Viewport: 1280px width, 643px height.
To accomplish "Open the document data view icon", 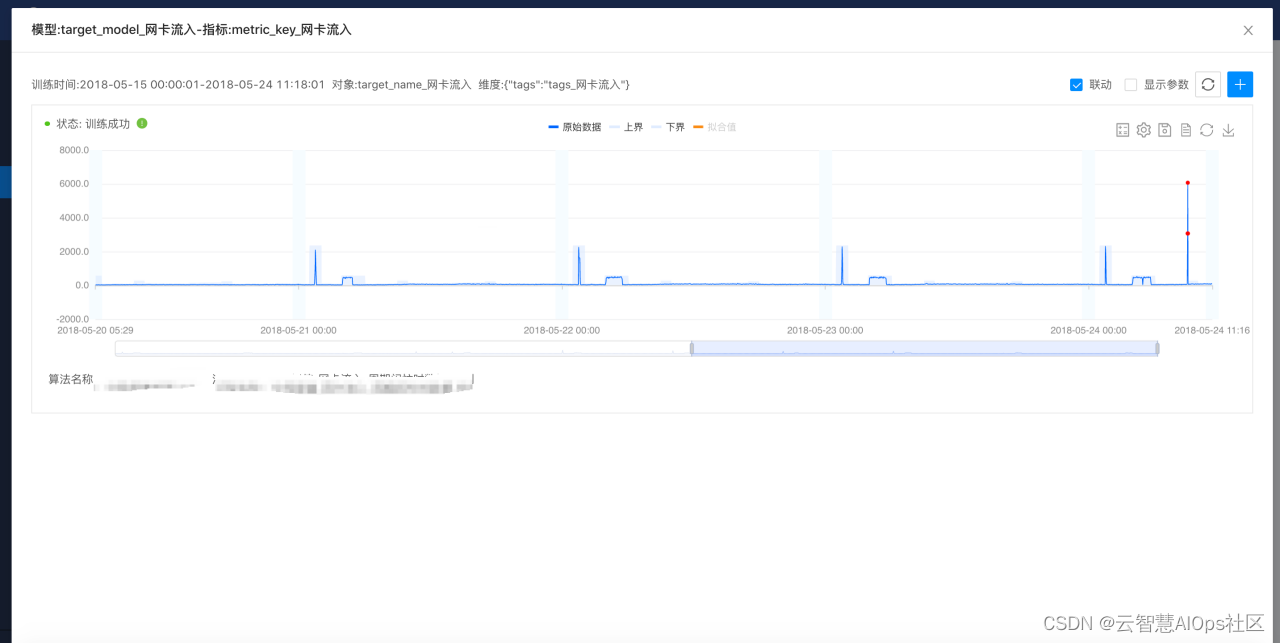I will tap(1186, 130).
